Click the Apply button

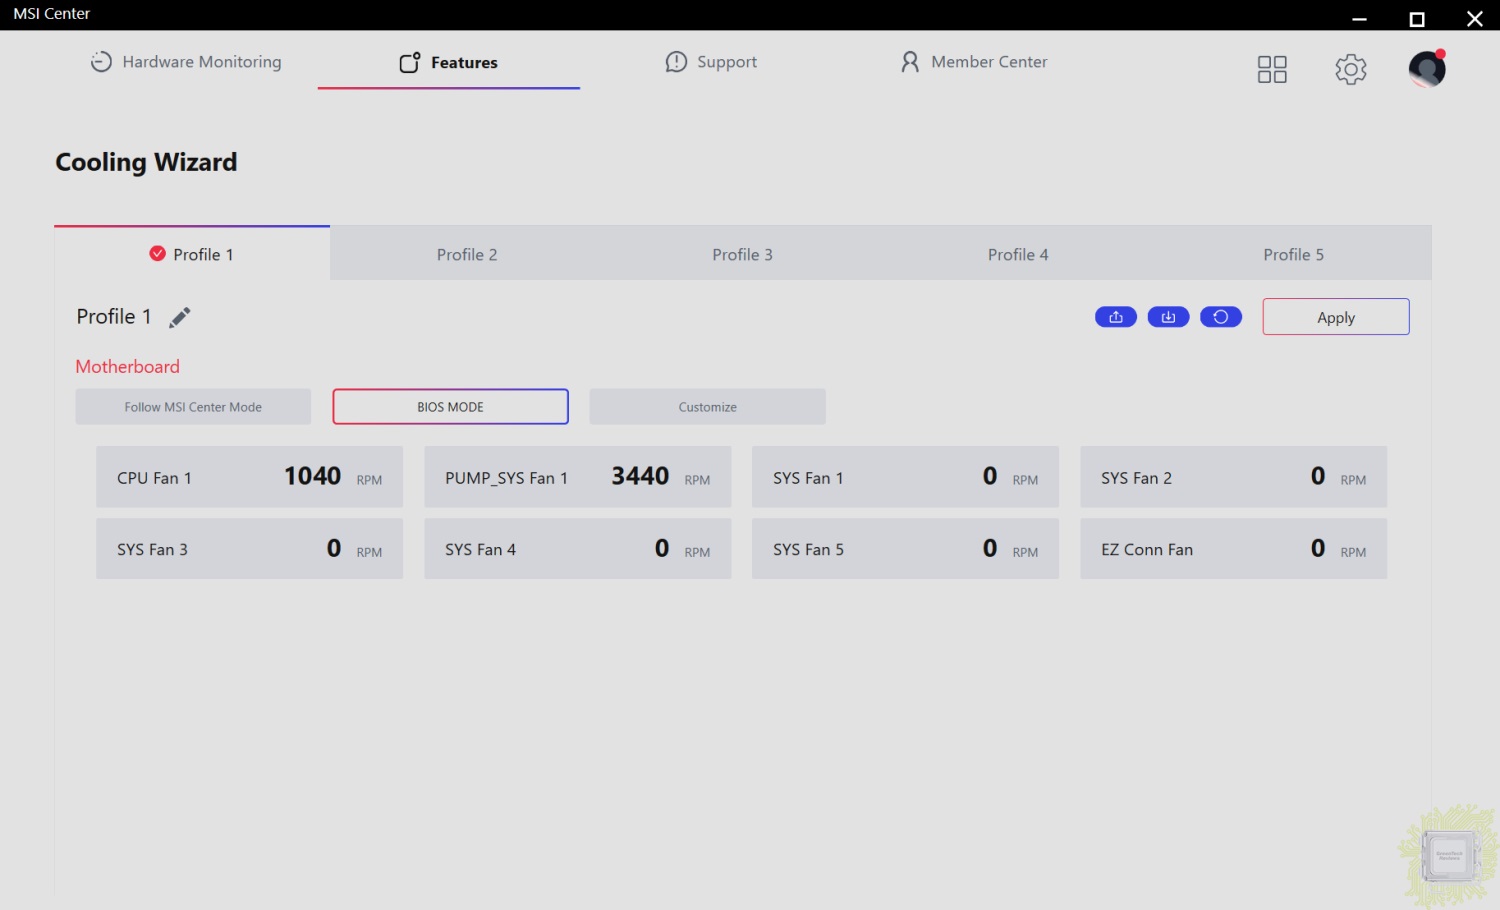pyautogui.click(x=1335, y=317)
